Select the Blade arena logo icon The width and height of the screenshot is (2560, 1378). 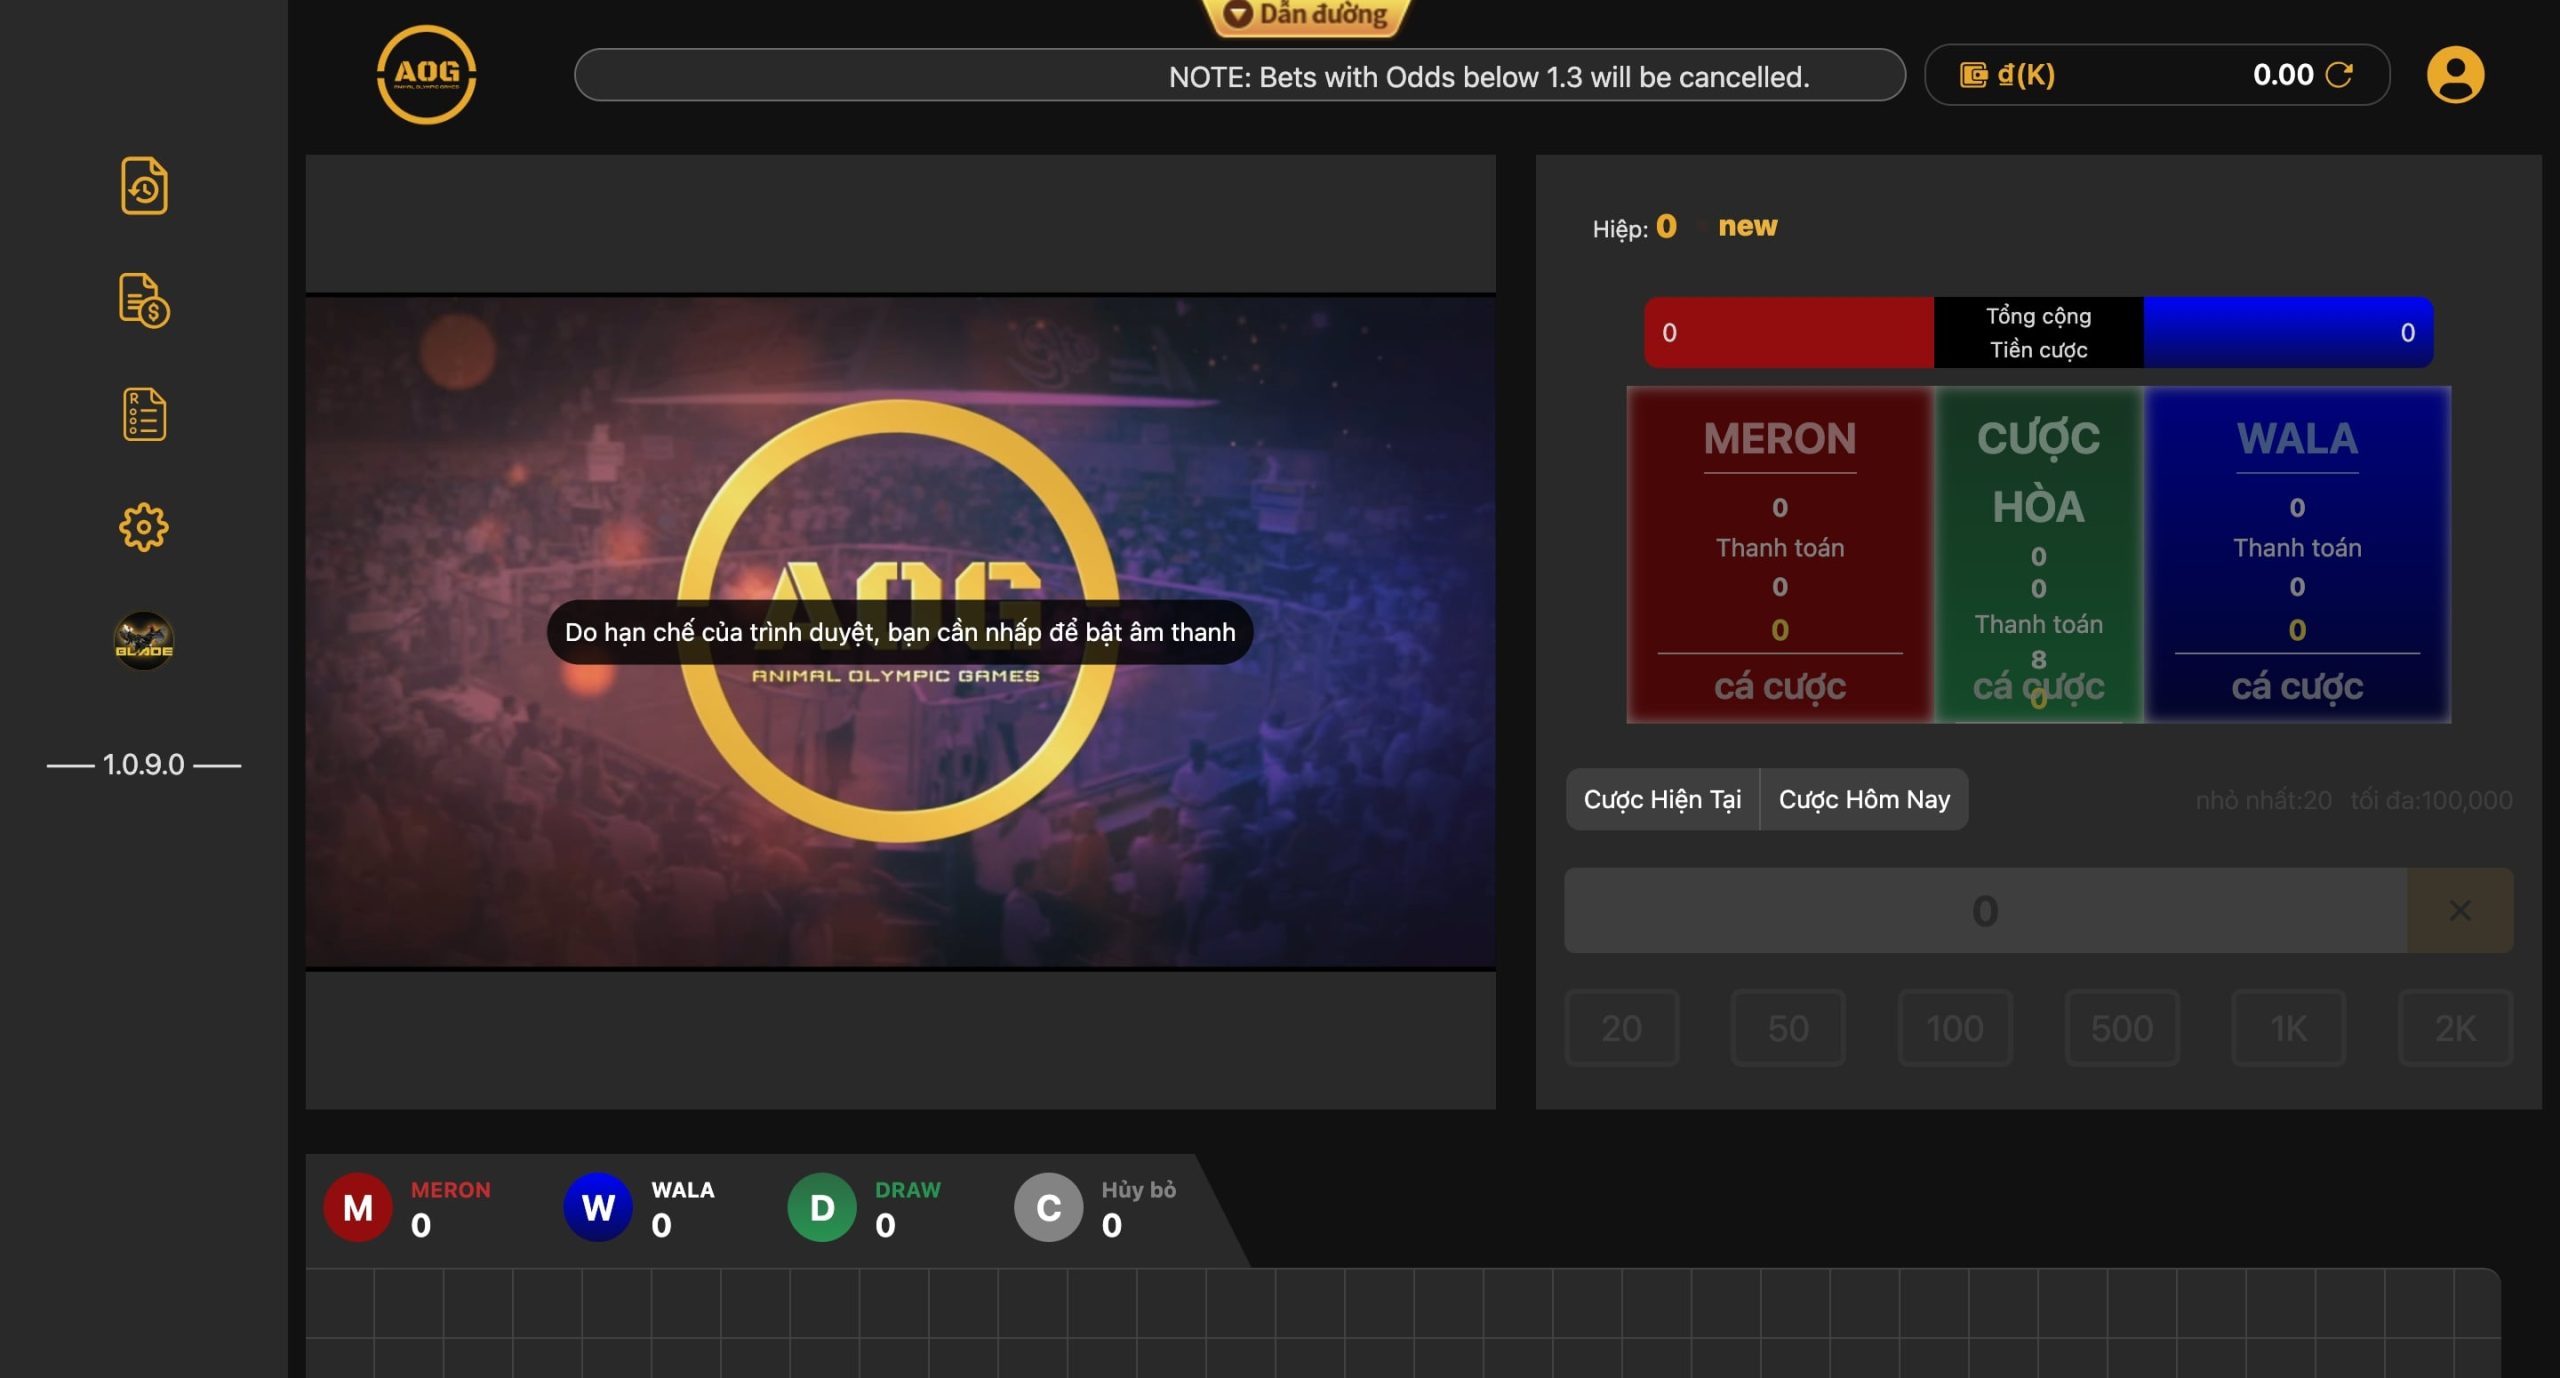click(144, 640)
